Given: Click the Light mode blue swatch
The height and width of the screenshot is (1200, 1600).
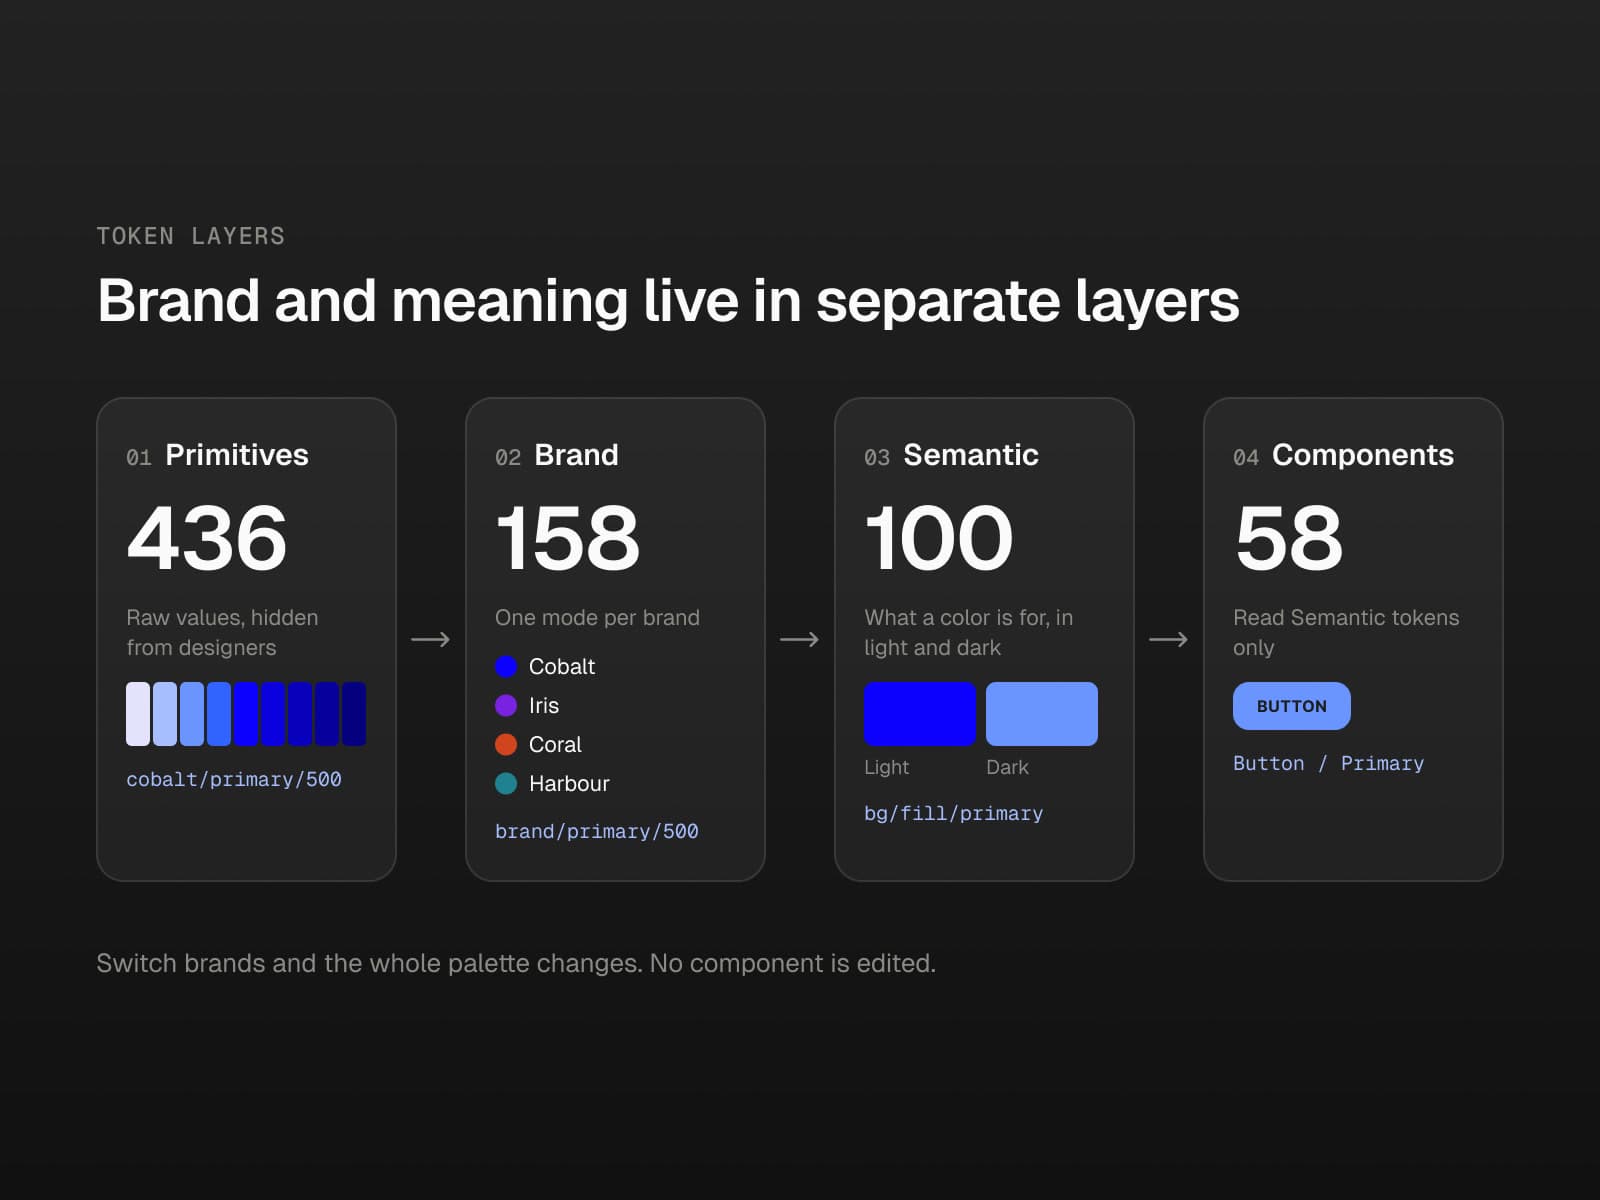Looking at the screenshot, I should point(920,714).
